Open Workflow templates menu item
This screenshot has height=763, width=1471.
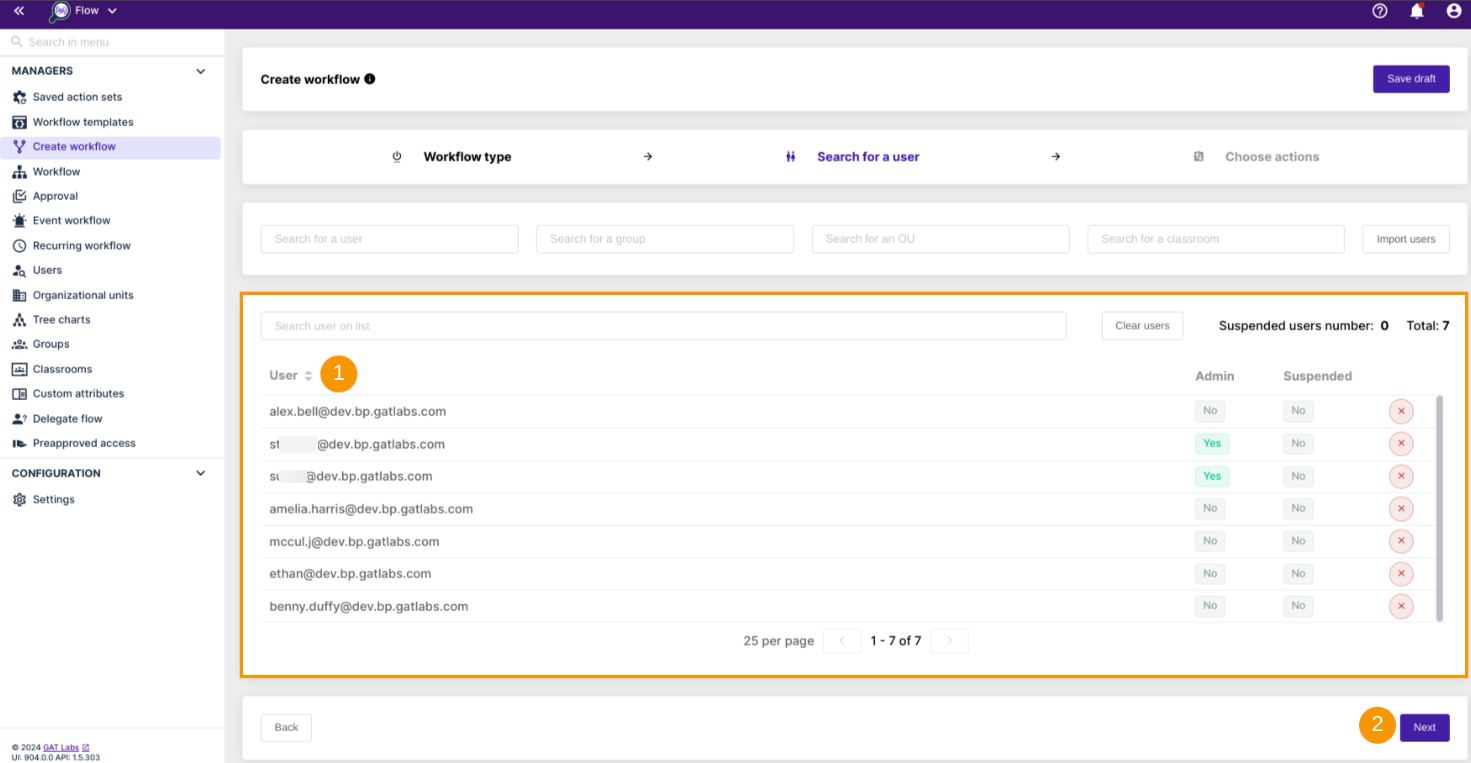point(83,122)
